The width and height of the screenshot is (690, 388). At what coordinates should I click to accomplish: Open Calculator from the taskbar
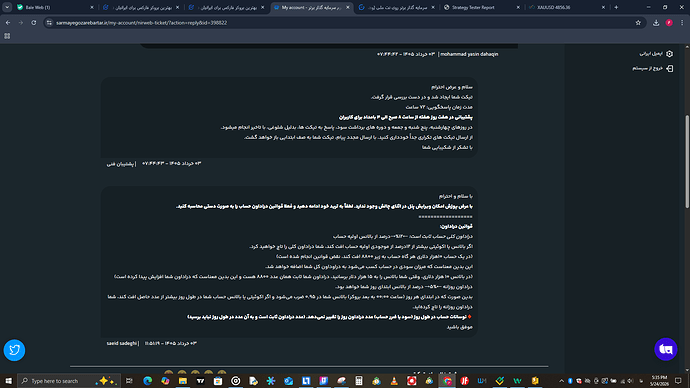[359, 381]
